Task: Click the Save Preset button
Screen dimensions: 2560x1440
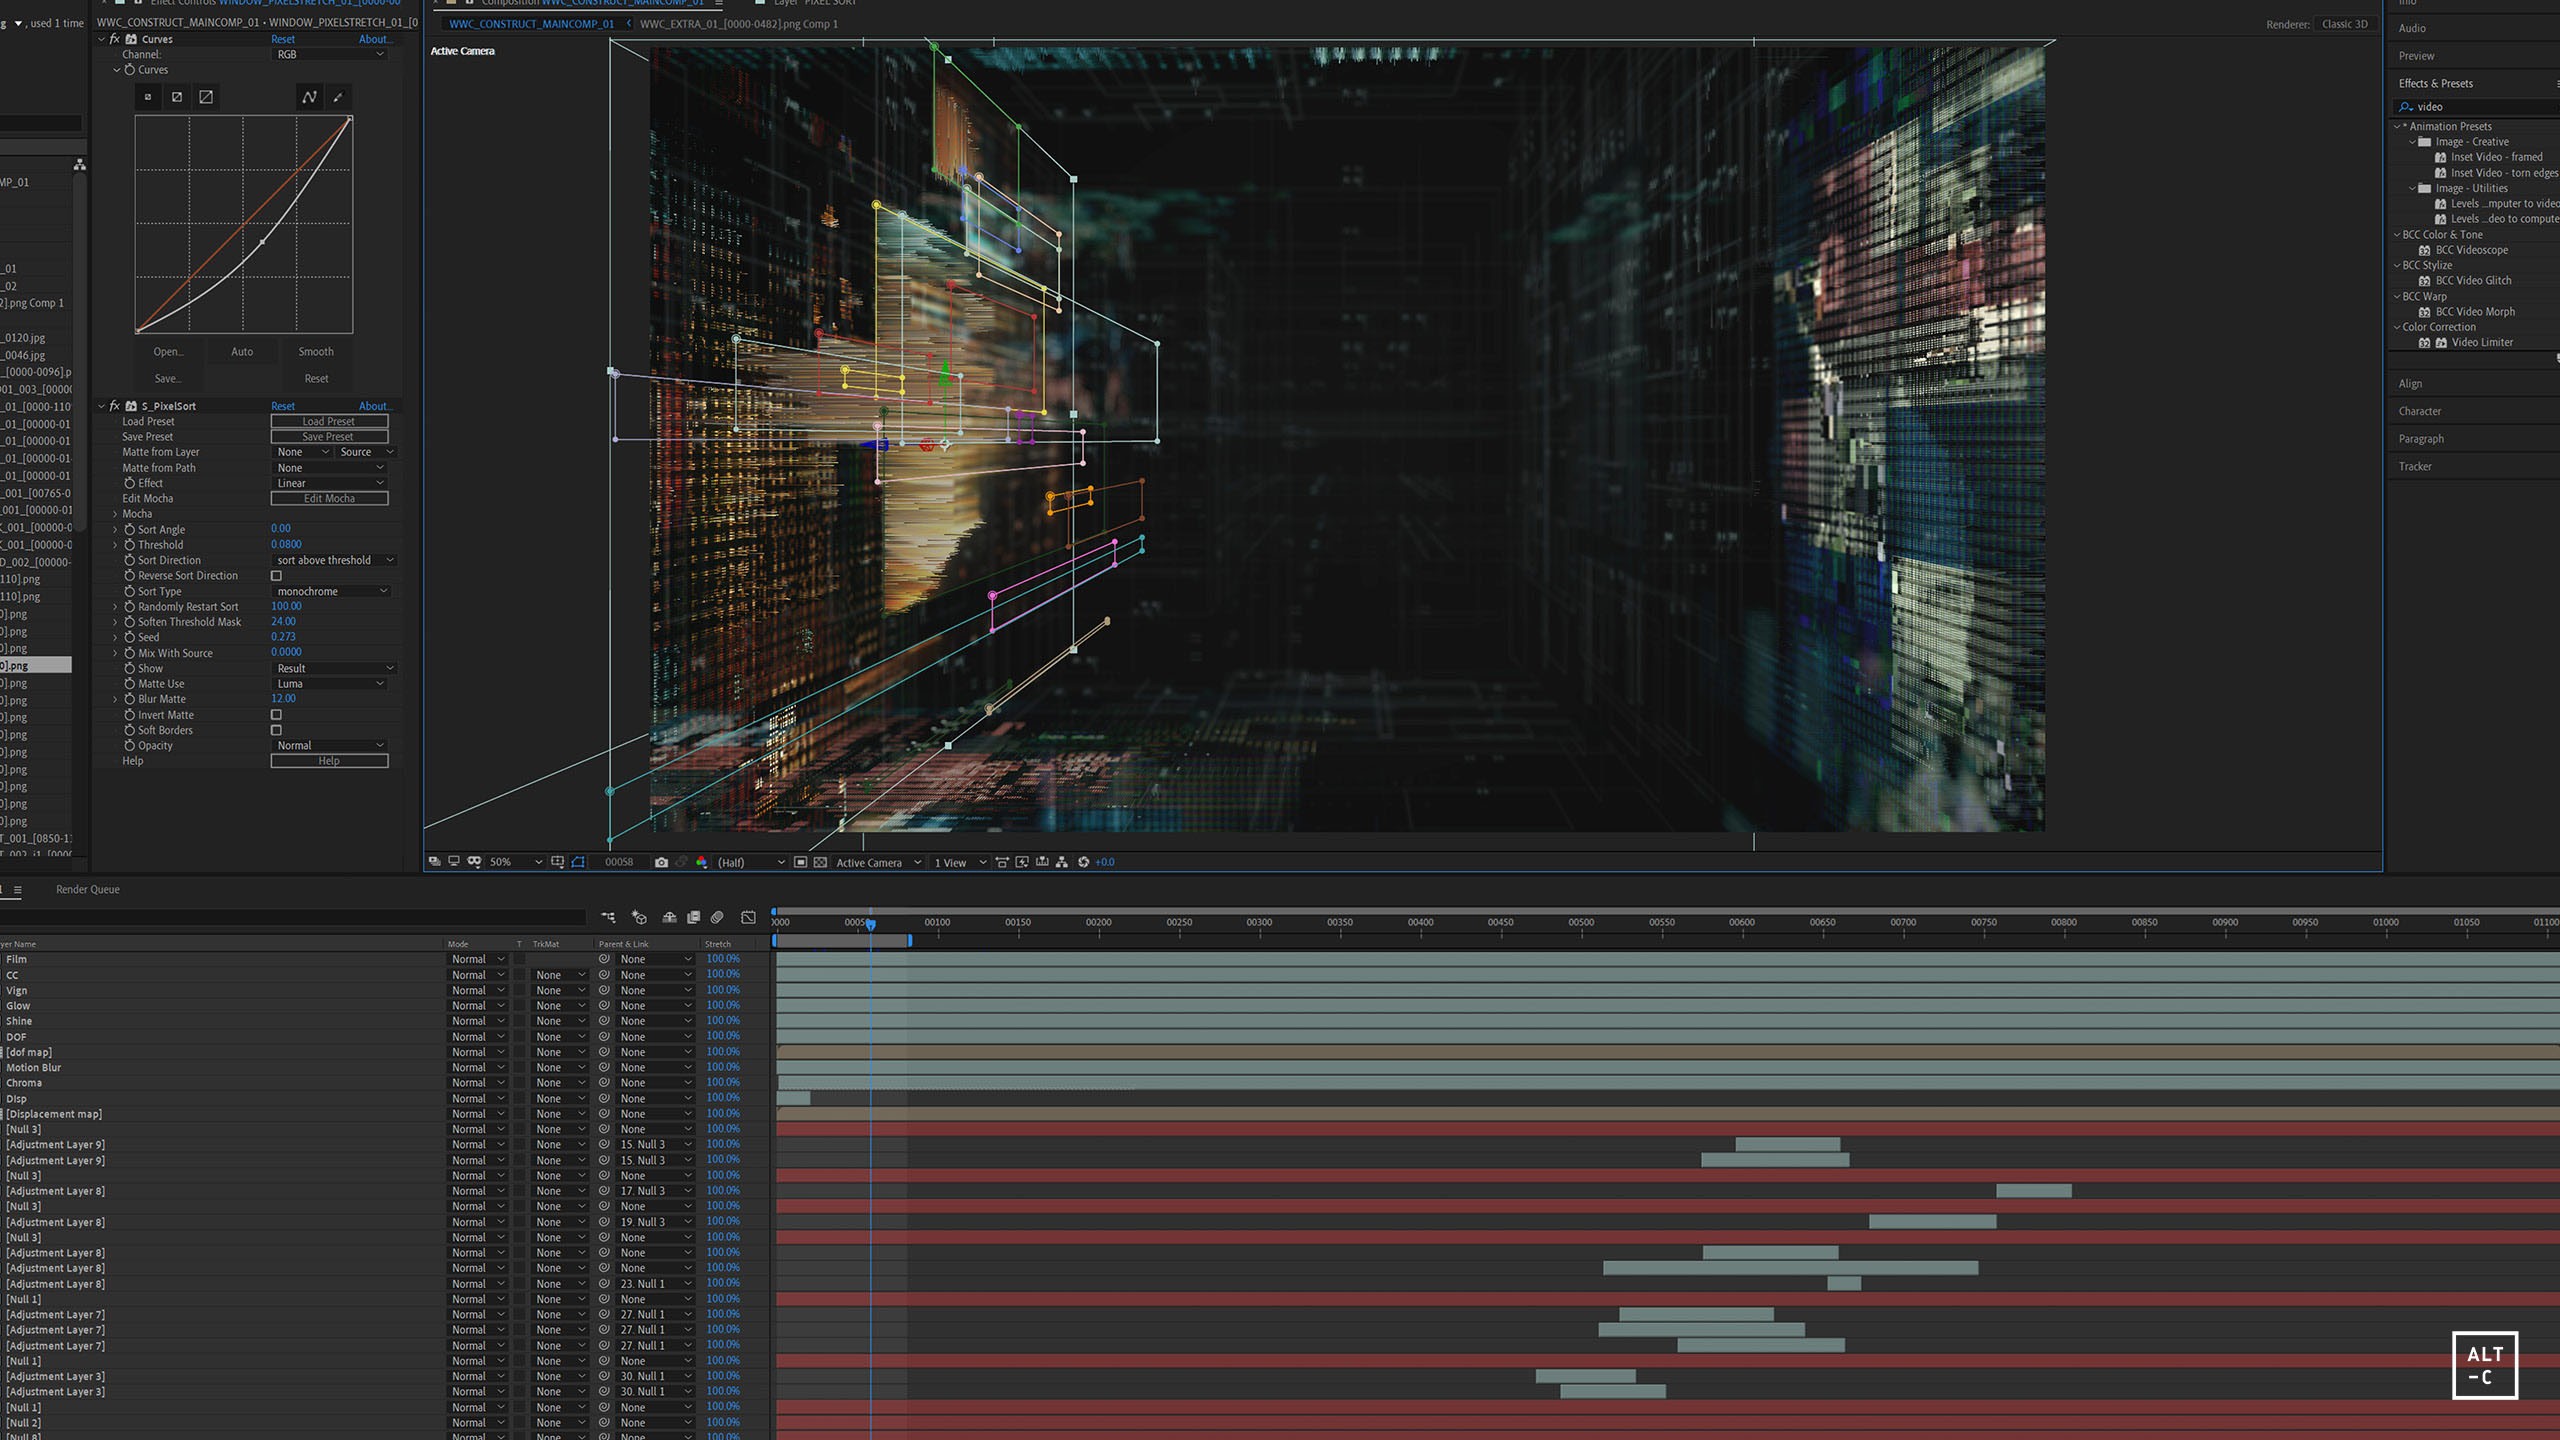Action: pyautogui.click(x=329, y=437)
